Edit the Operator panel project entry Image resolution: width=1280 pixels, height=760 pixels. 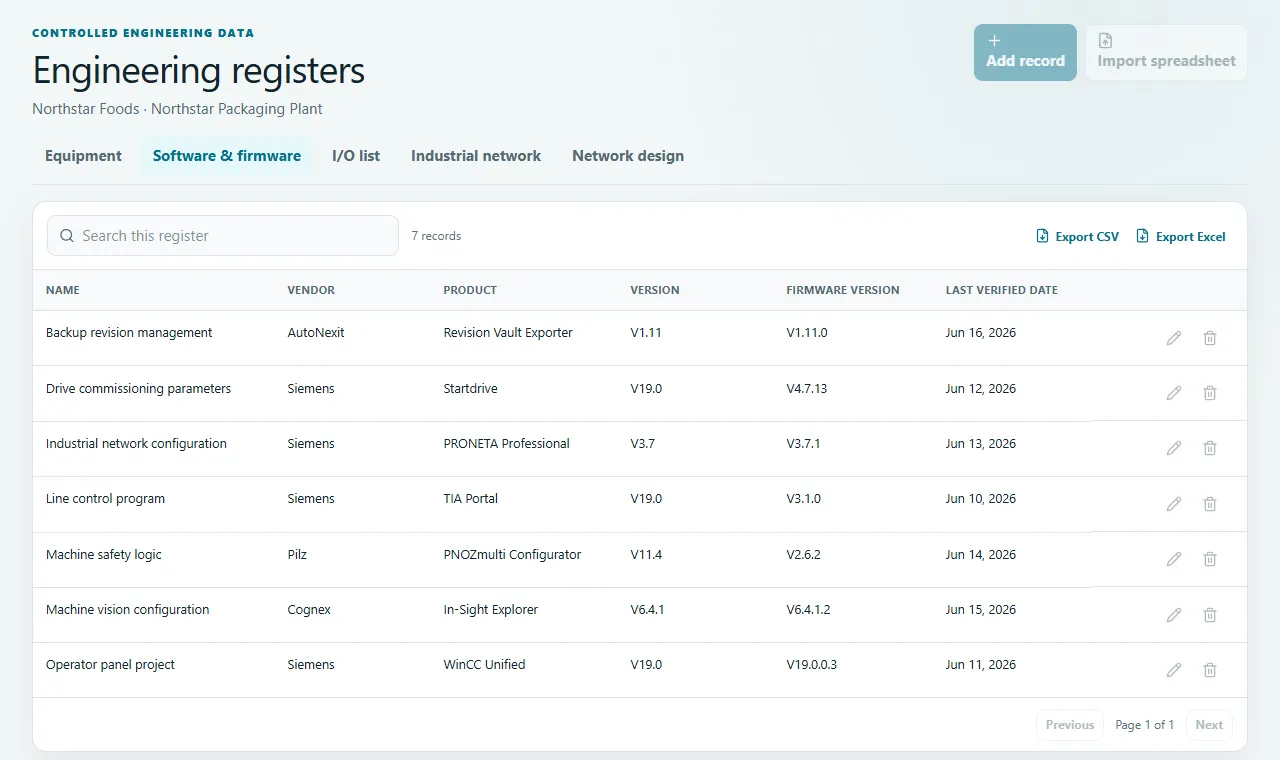pyautogui.click(x=1174, y=670)
